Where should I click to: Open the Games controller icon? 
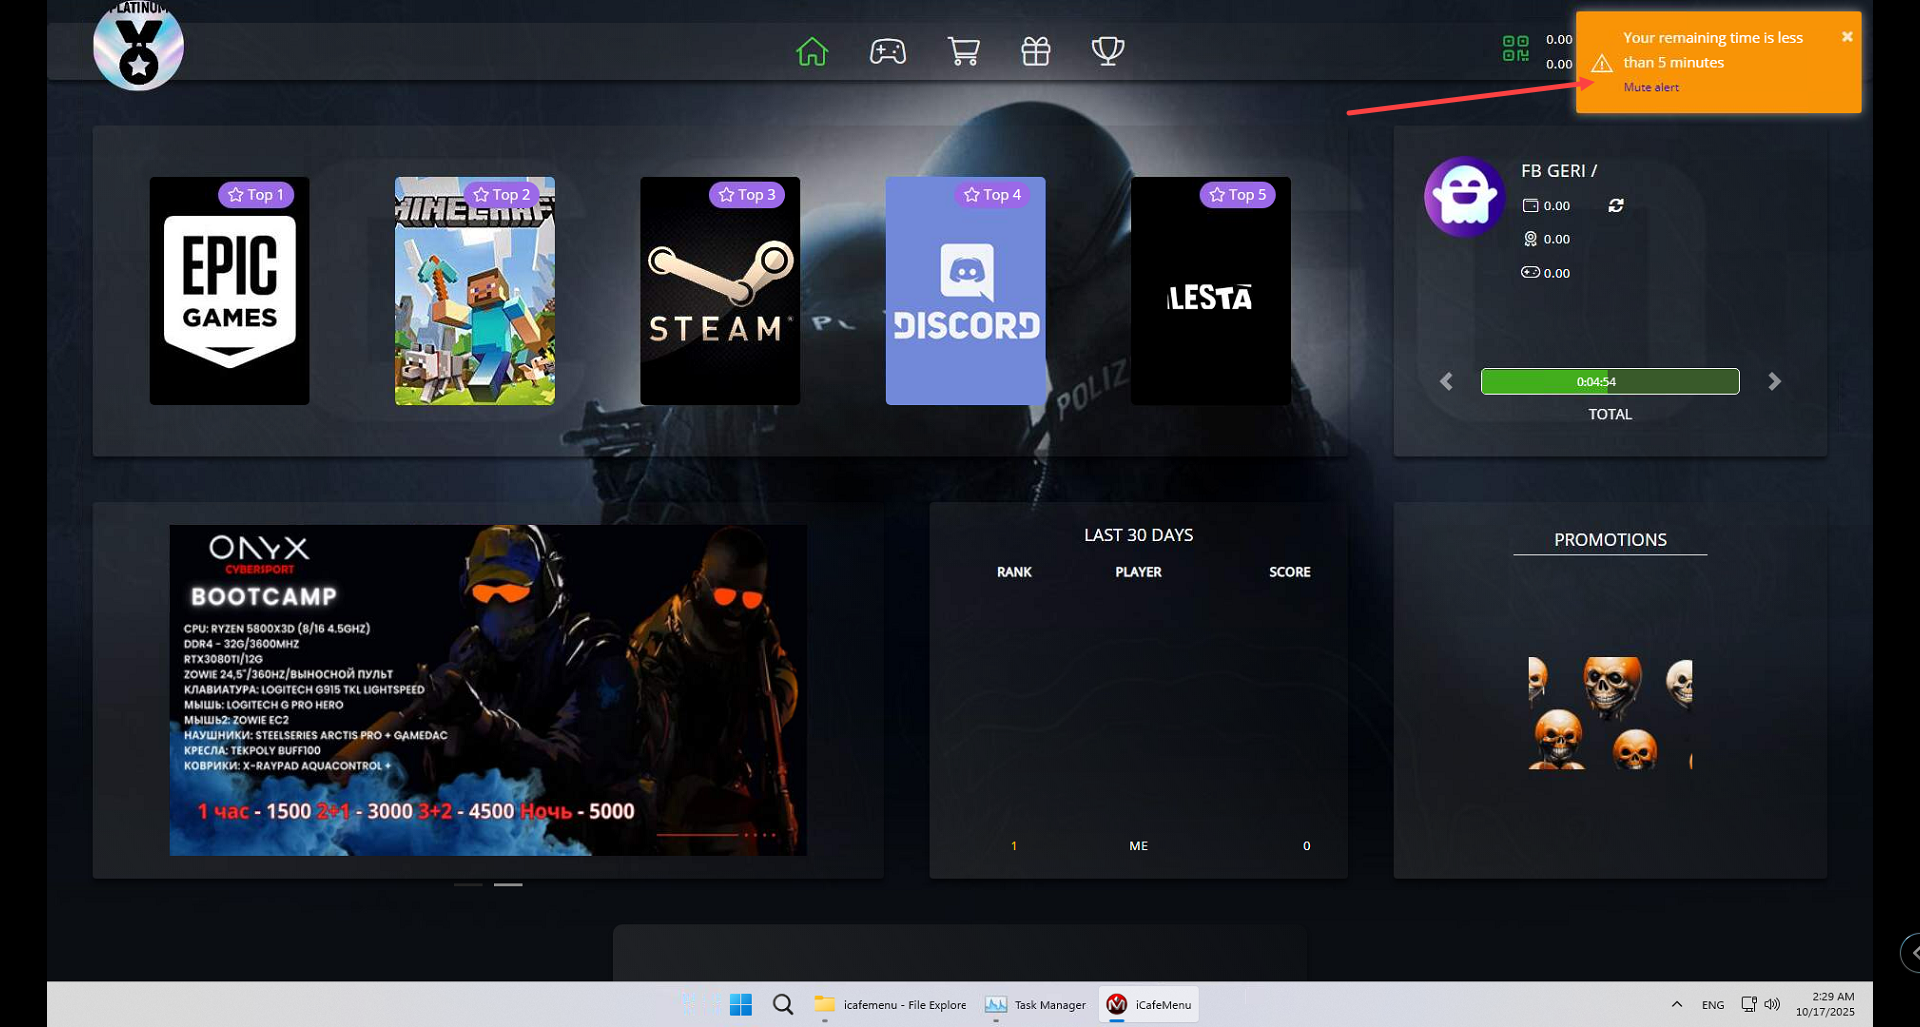[887, 51]
